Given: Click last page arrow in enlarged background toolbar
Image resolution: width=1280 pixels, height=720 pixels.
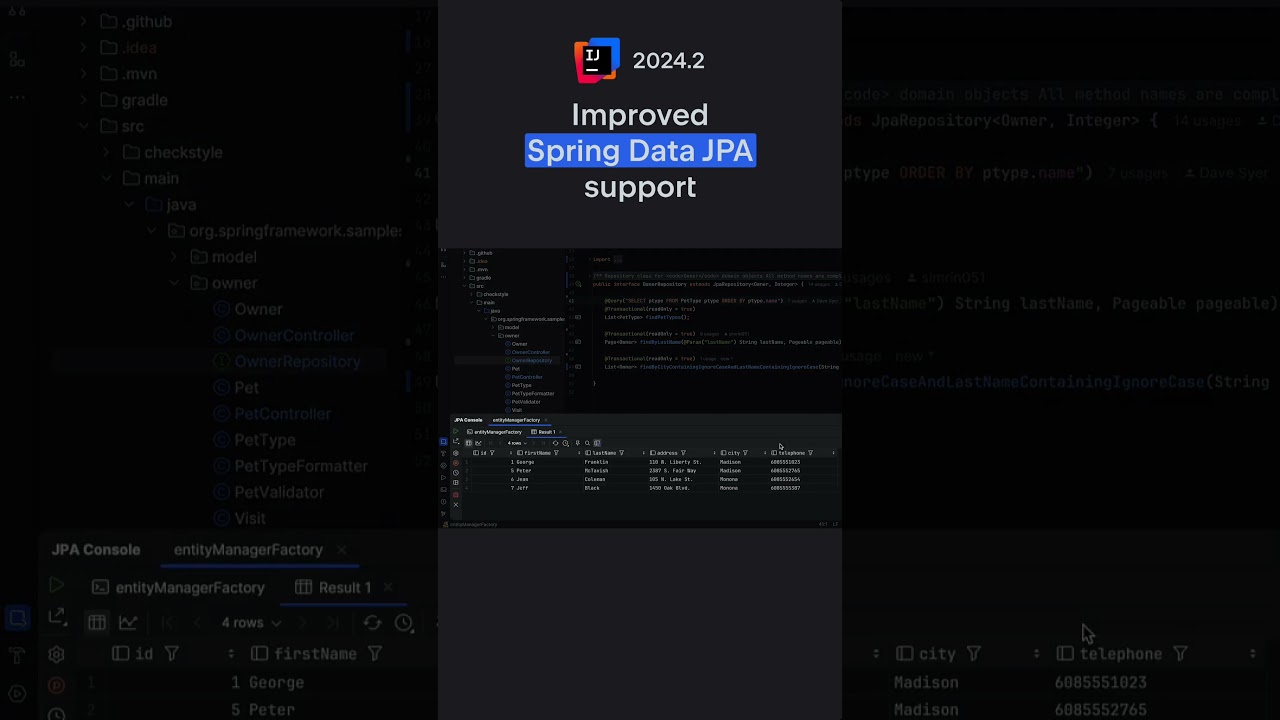Looking at the screenshot, I should point(334,622).
